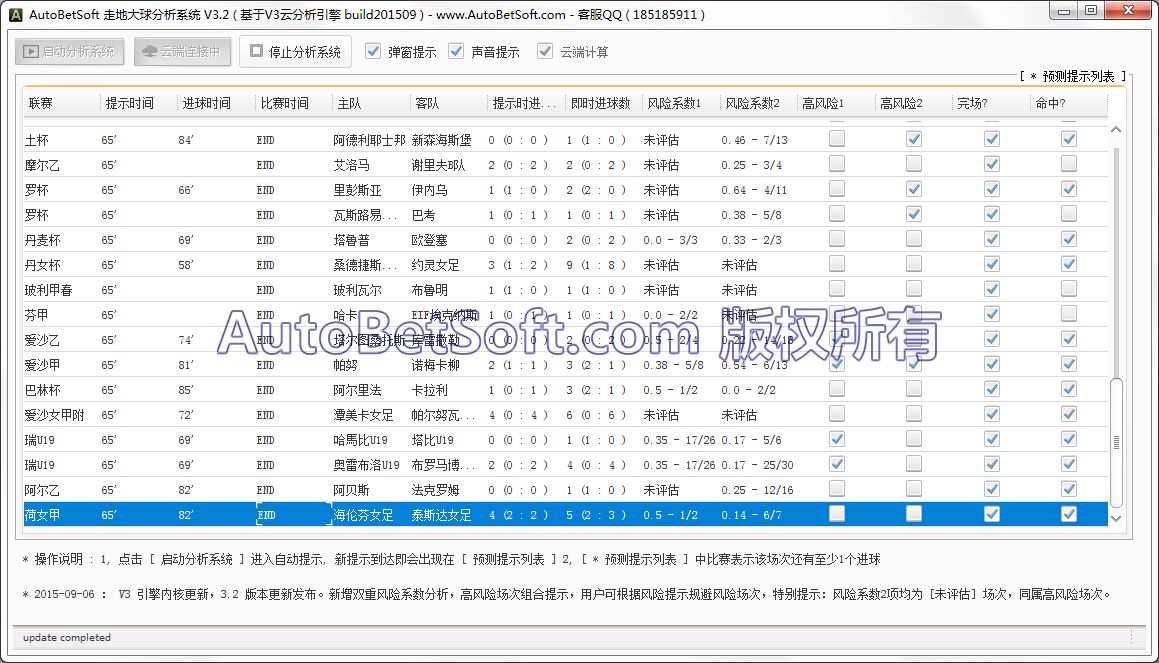The height and width of the screenshot is (663, 1159).
Task: Click the table scrollbar down arrow
Action: (x=1116, y=519)
